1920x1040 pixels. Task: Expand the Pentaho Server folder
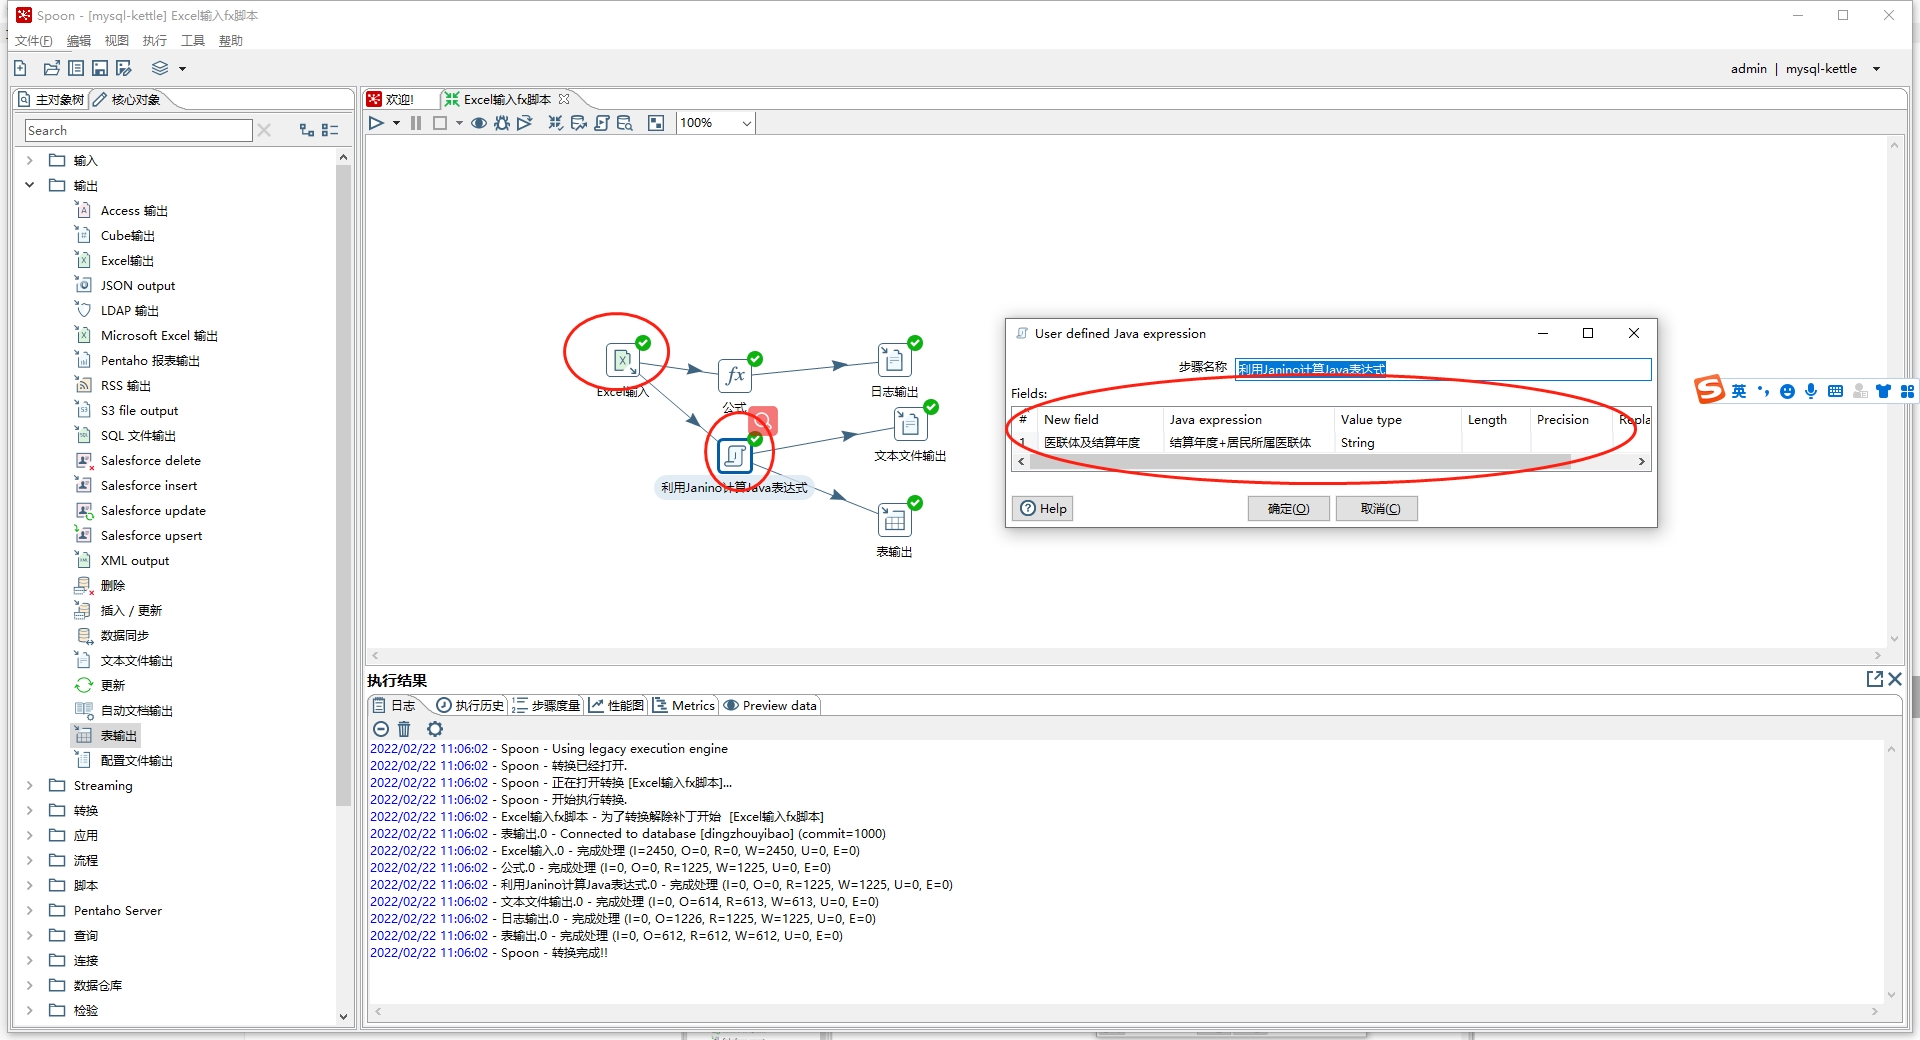tap(29, 910)
